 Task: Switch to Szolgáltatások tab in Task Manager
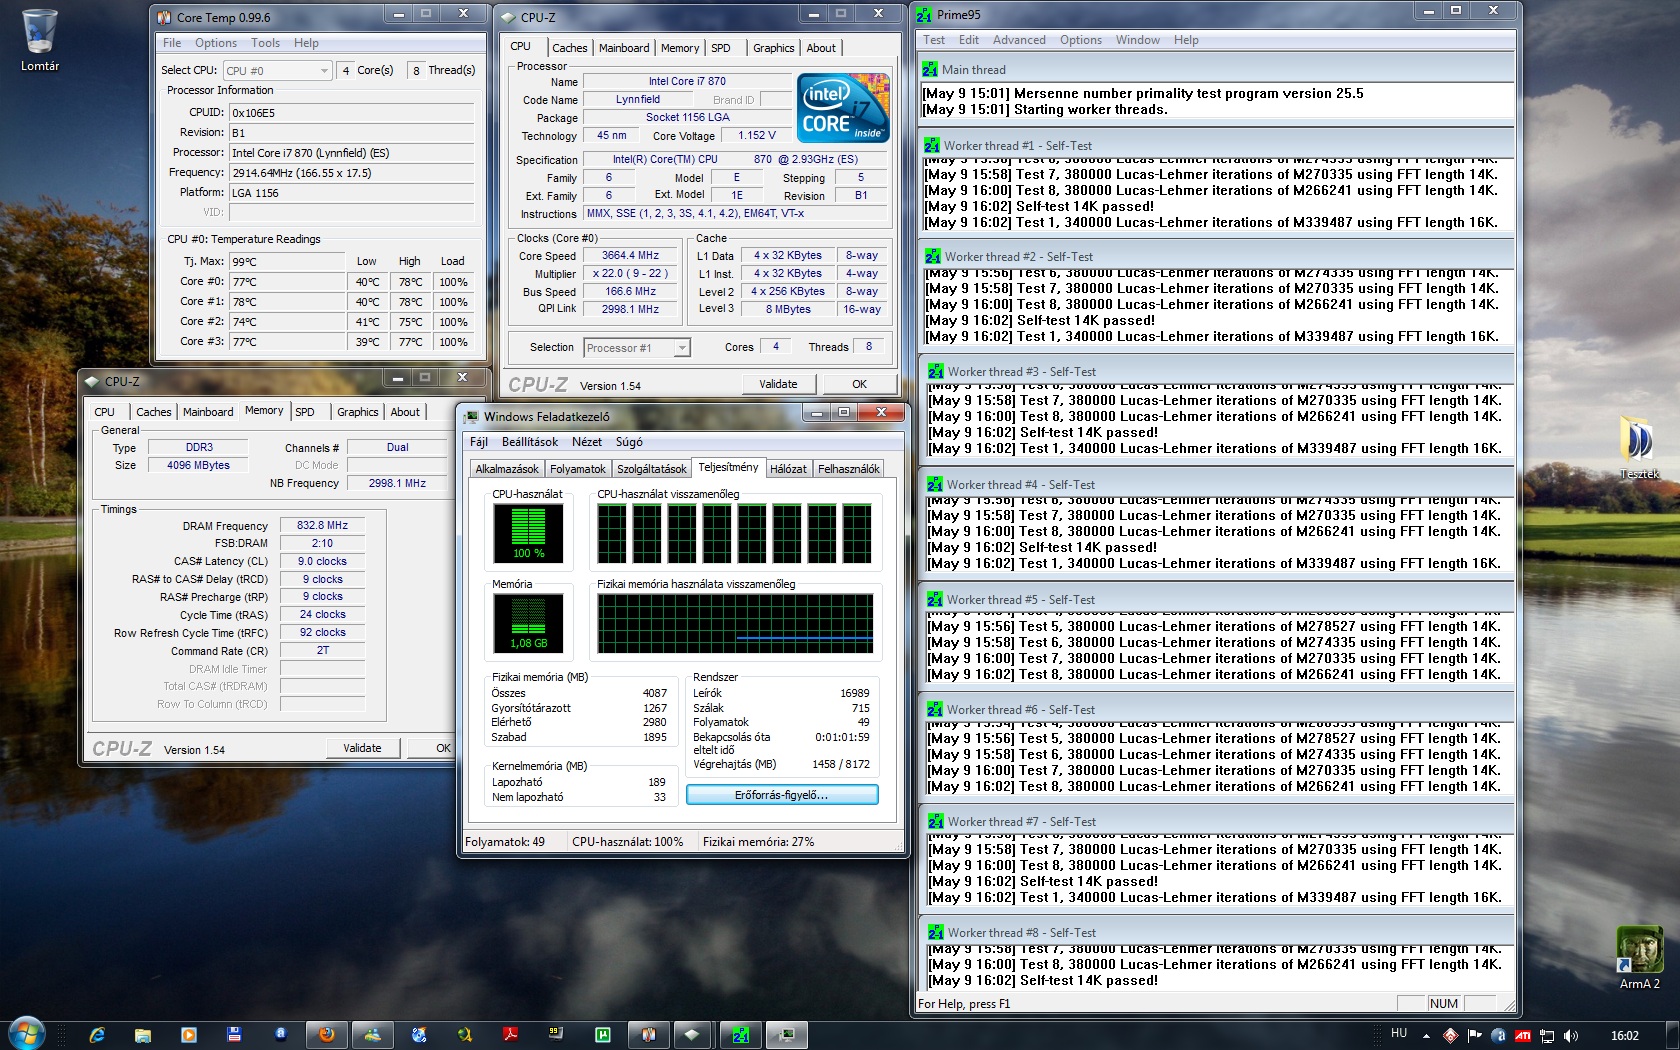(x=652, y=469)
